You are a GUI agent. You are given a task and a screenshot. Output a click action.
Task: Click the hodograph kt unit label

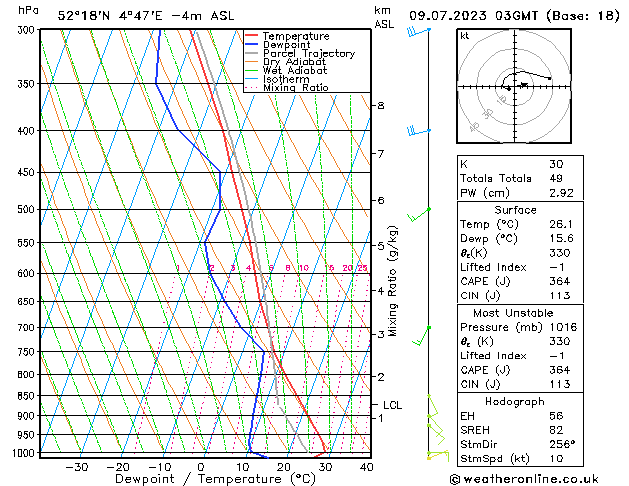coord(464,36)
